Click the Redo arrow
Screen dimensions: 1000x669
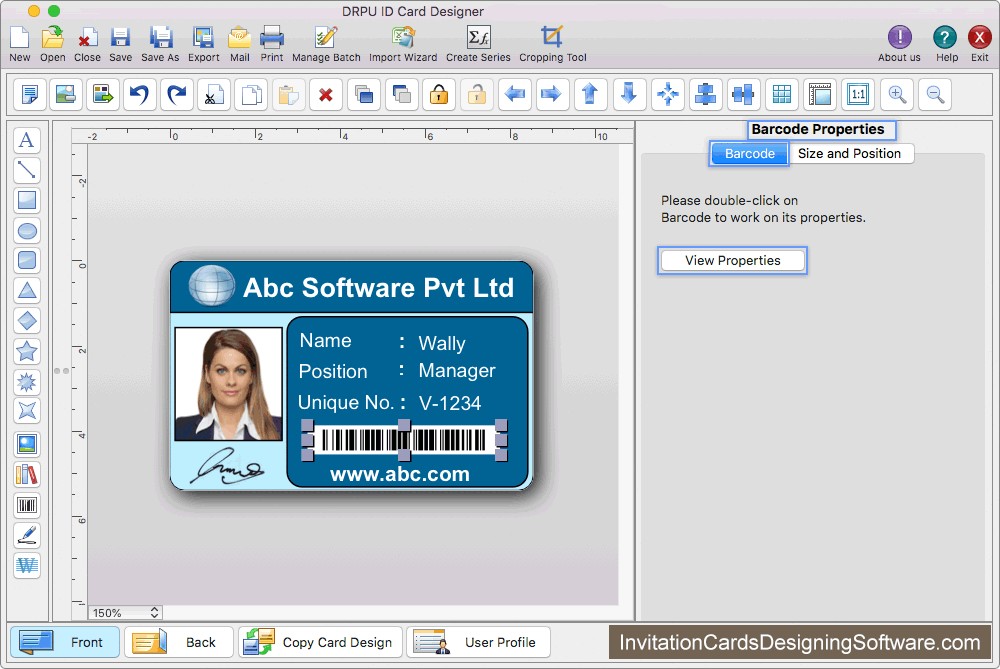coord(177,95)
